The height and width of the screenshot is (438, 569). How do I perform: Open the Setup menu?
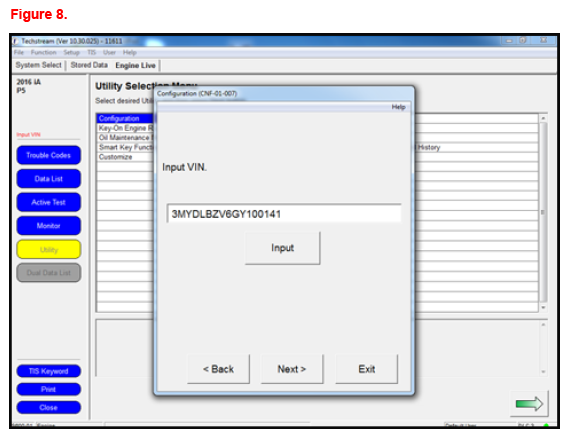[x=71, y=52]
